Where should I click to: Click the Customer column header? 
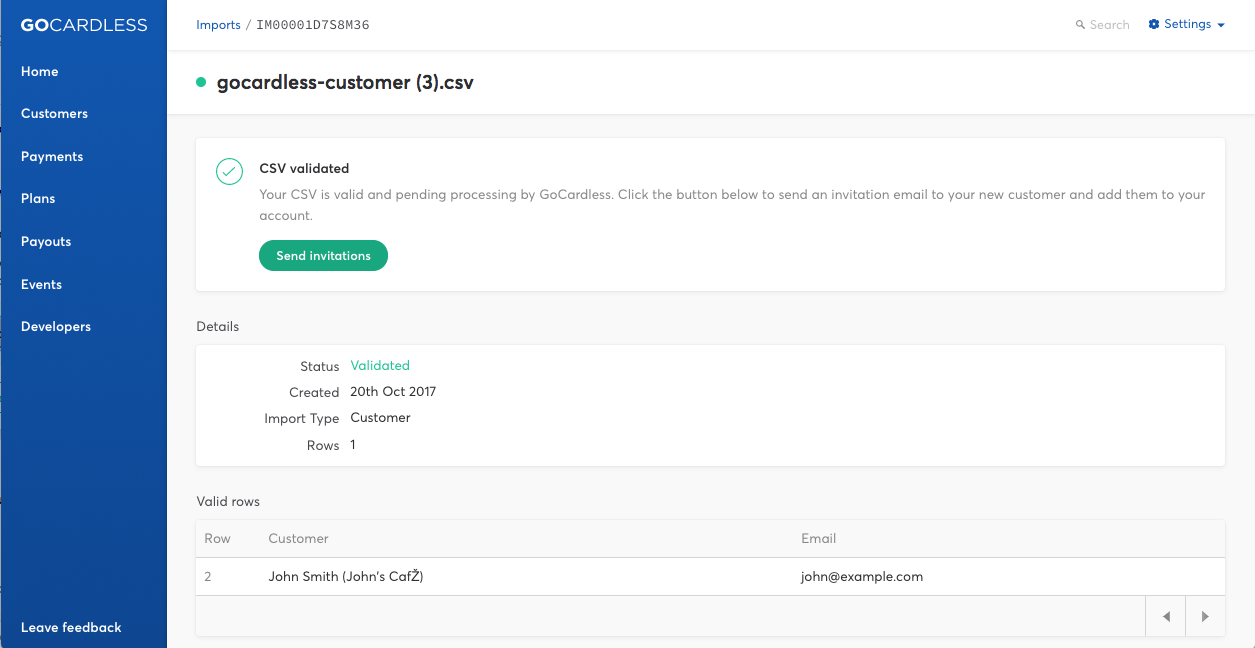pos(298,539)
